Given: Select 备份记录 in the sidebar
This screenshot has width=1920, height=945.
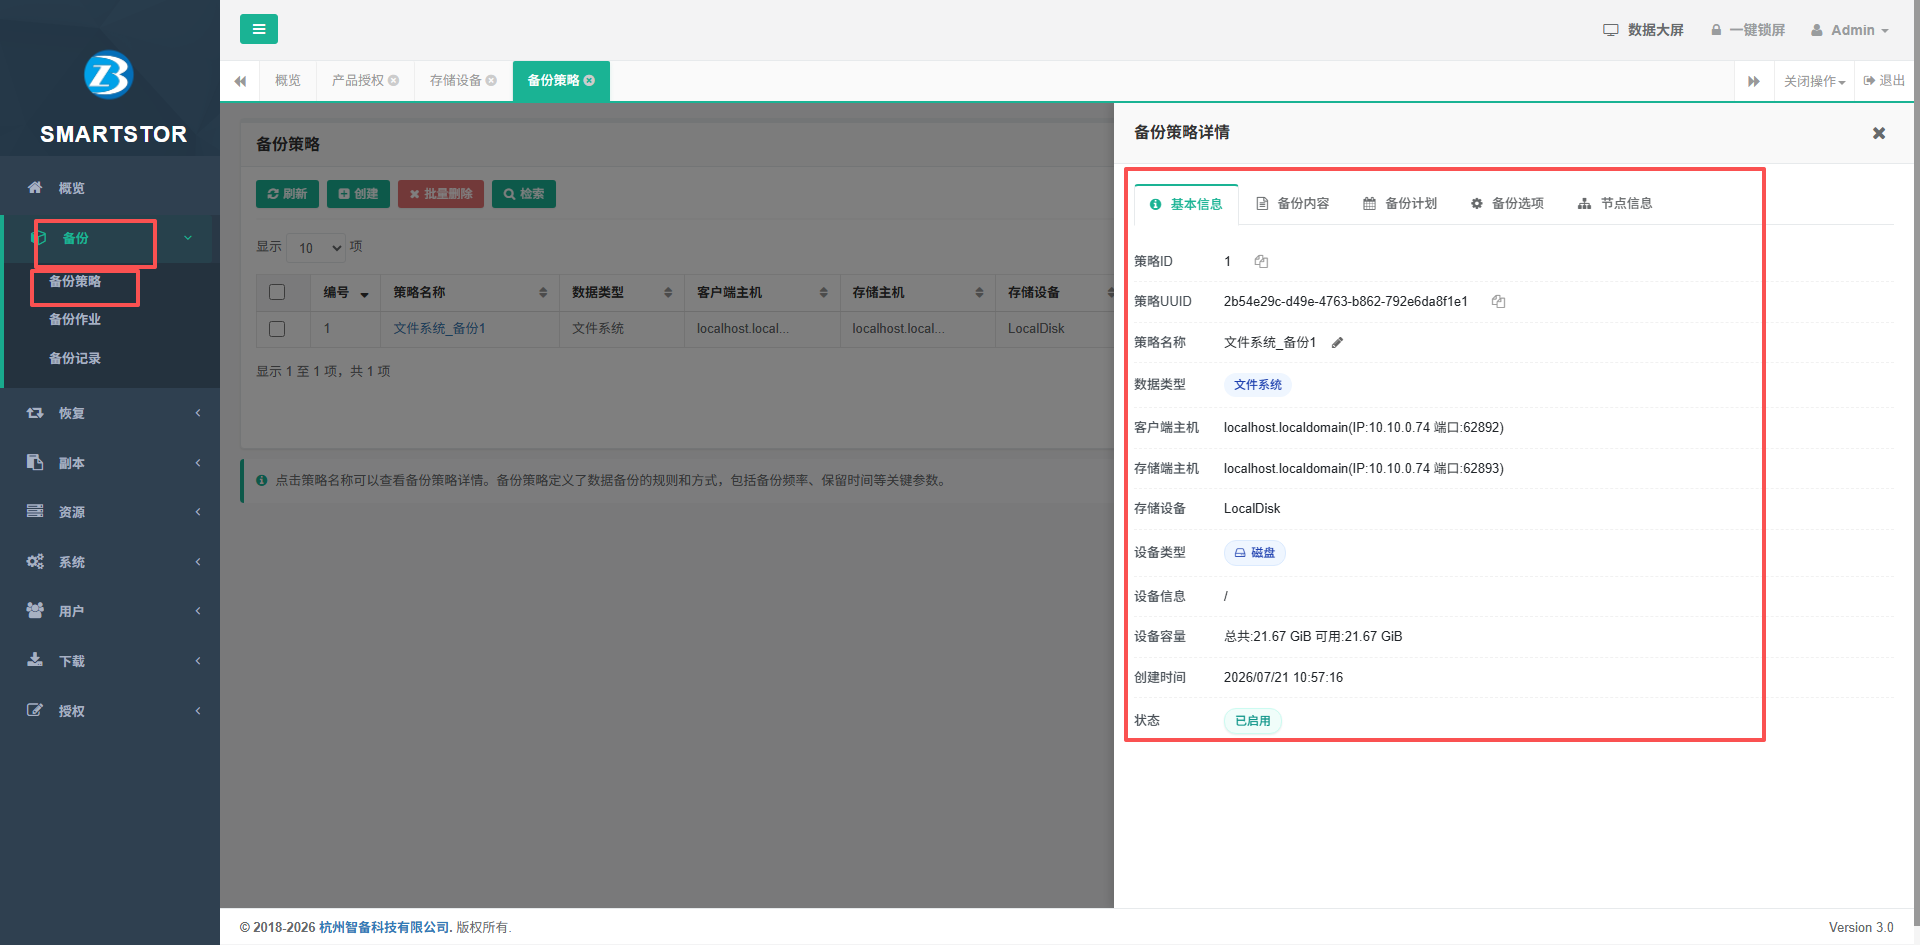Looking at the screenshot, I should coord(75,358).
